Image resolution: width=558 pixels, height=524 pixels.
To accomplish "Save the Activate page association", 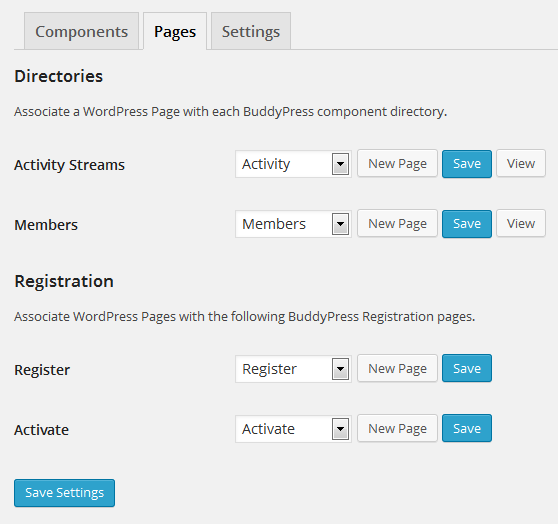I will 467,428.
